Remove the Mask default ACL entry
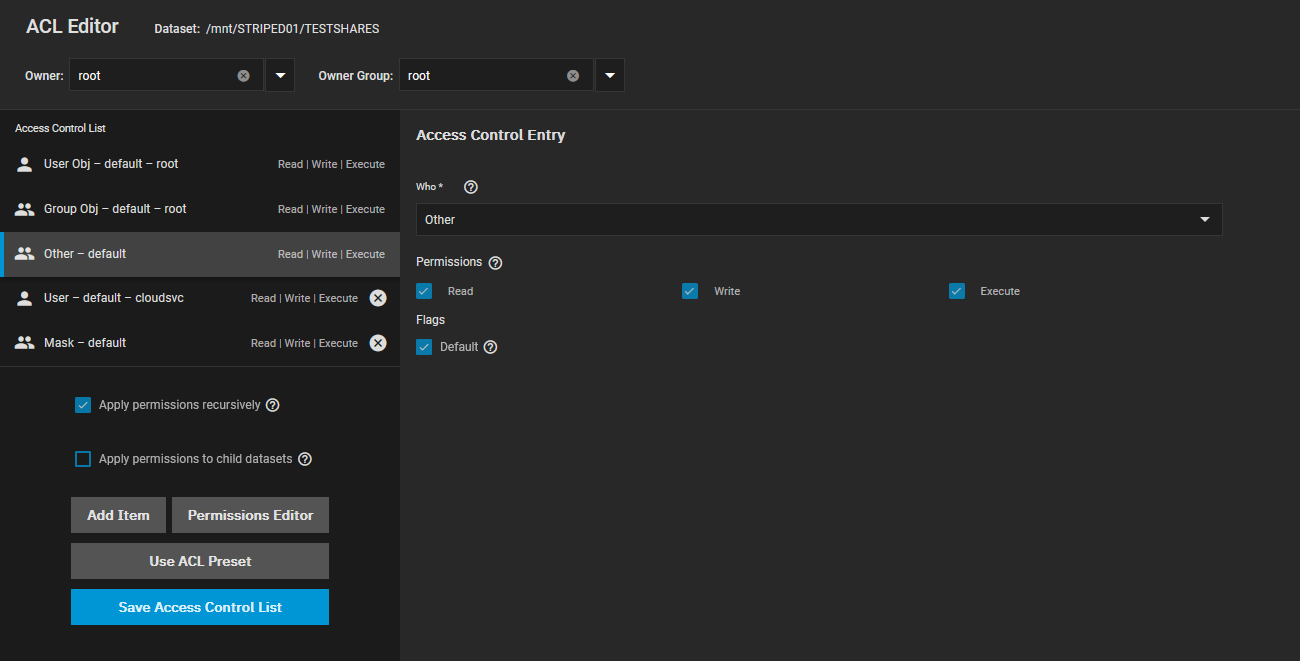This screenshot has width=1300, height=661. pyautogui.click(x=378, y=343)
